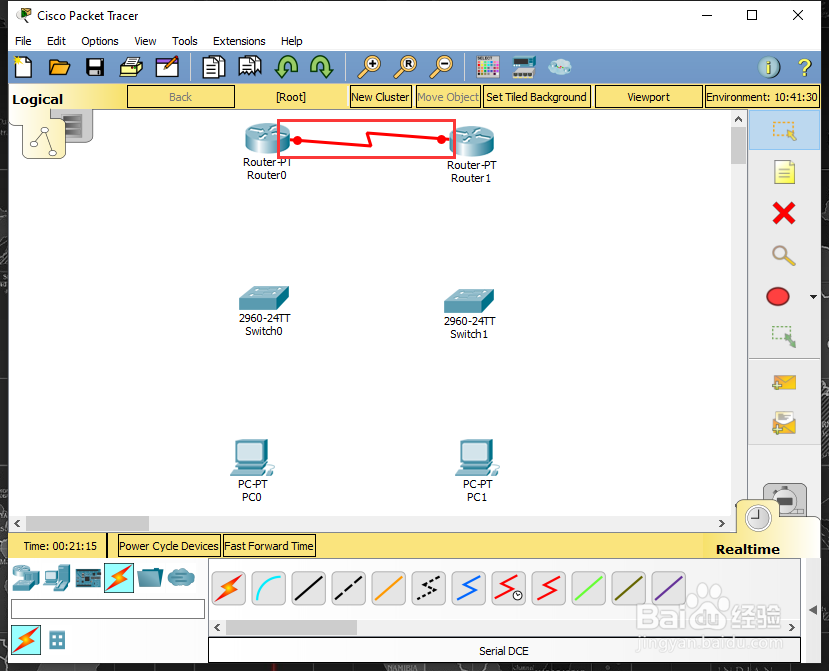Select Router0 on the workspace
Screen dimensions: 829x671
click(267, 138)
